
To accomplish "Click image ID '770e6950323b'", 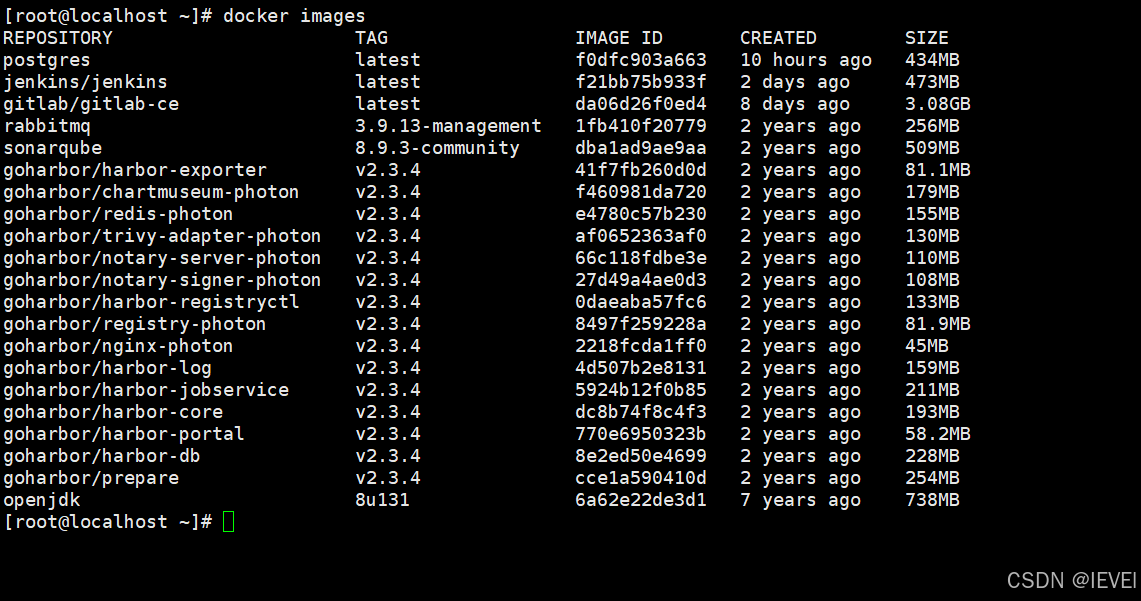I will tap(641, 434).
